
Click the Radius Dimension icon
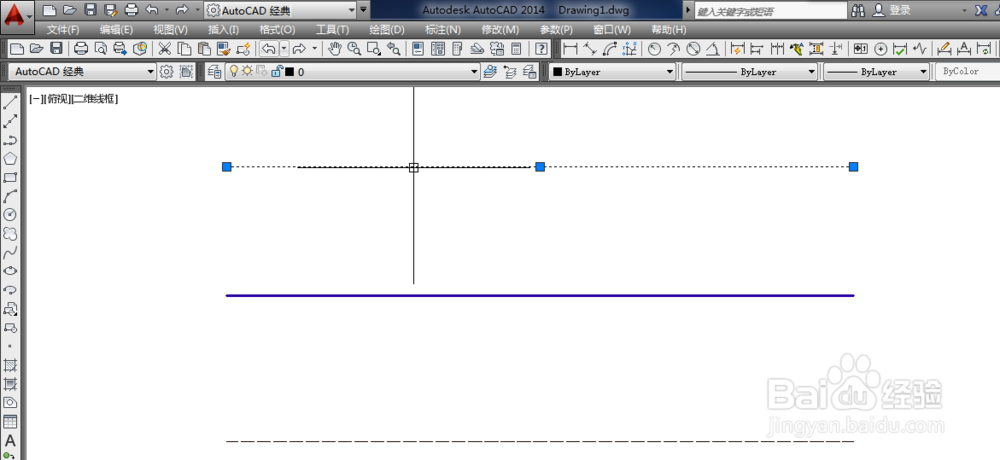coord(654,48)
